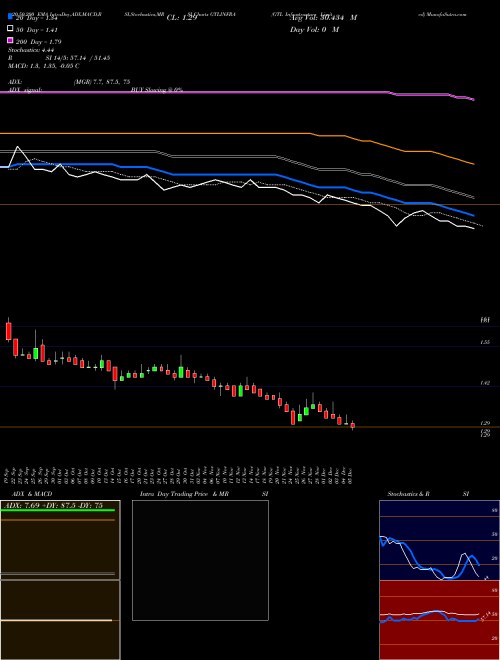Click the last red candlestick near 1.29

pyautogui.click(x=353, y=426)
